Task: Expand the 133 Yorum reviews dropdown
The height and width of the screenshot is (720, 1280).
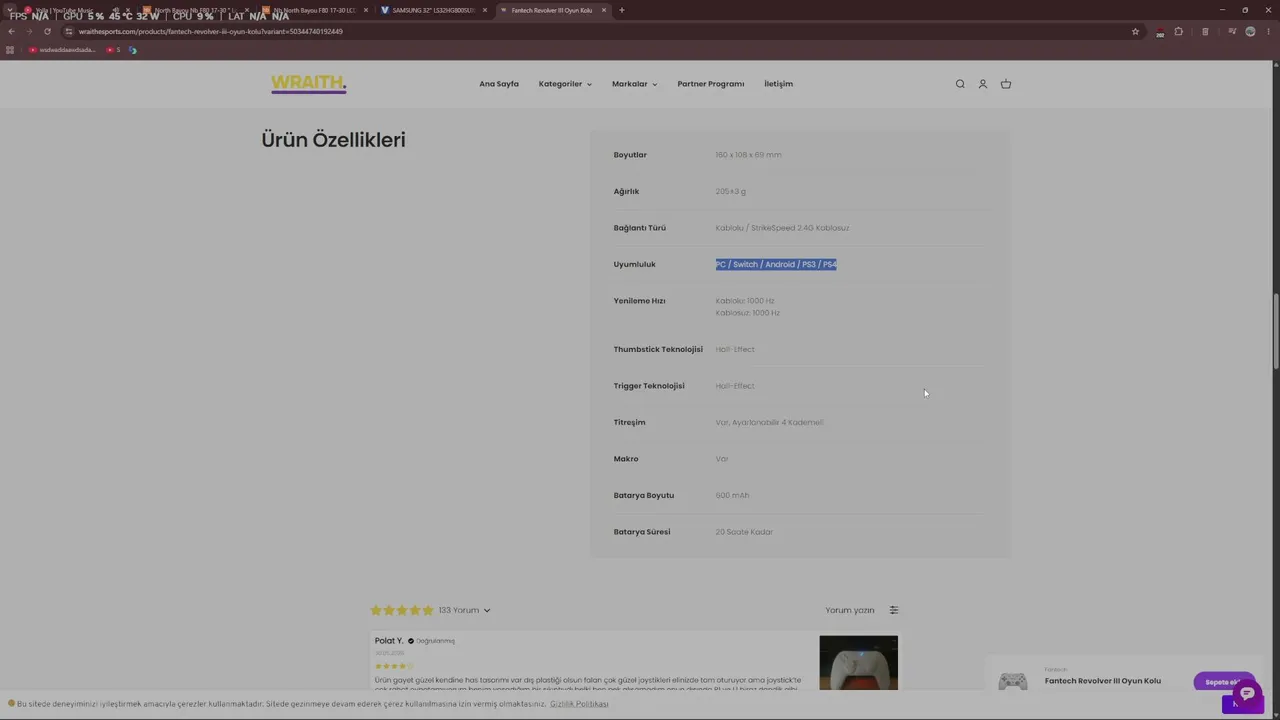Action: tap(464, 610)
